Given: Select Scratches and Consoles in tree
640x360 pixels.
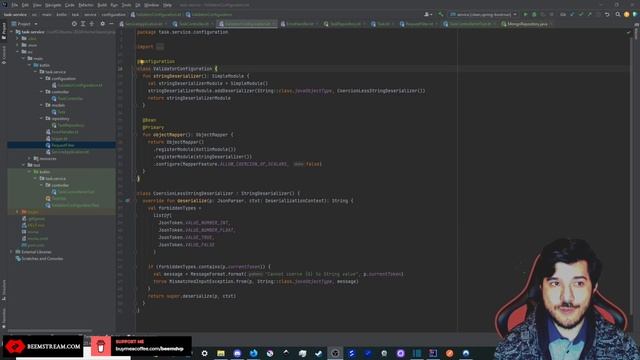Looking at the screenshot, I should [x=42, y=259].
